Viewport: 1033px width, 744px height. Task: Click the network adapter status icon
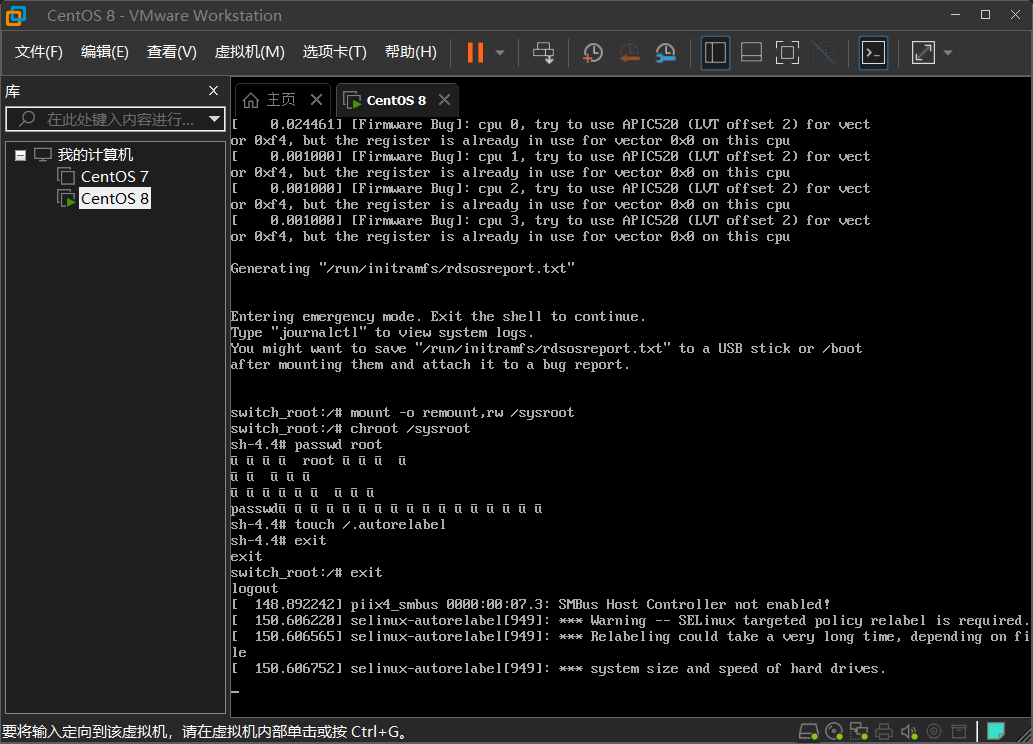[858, 731]
